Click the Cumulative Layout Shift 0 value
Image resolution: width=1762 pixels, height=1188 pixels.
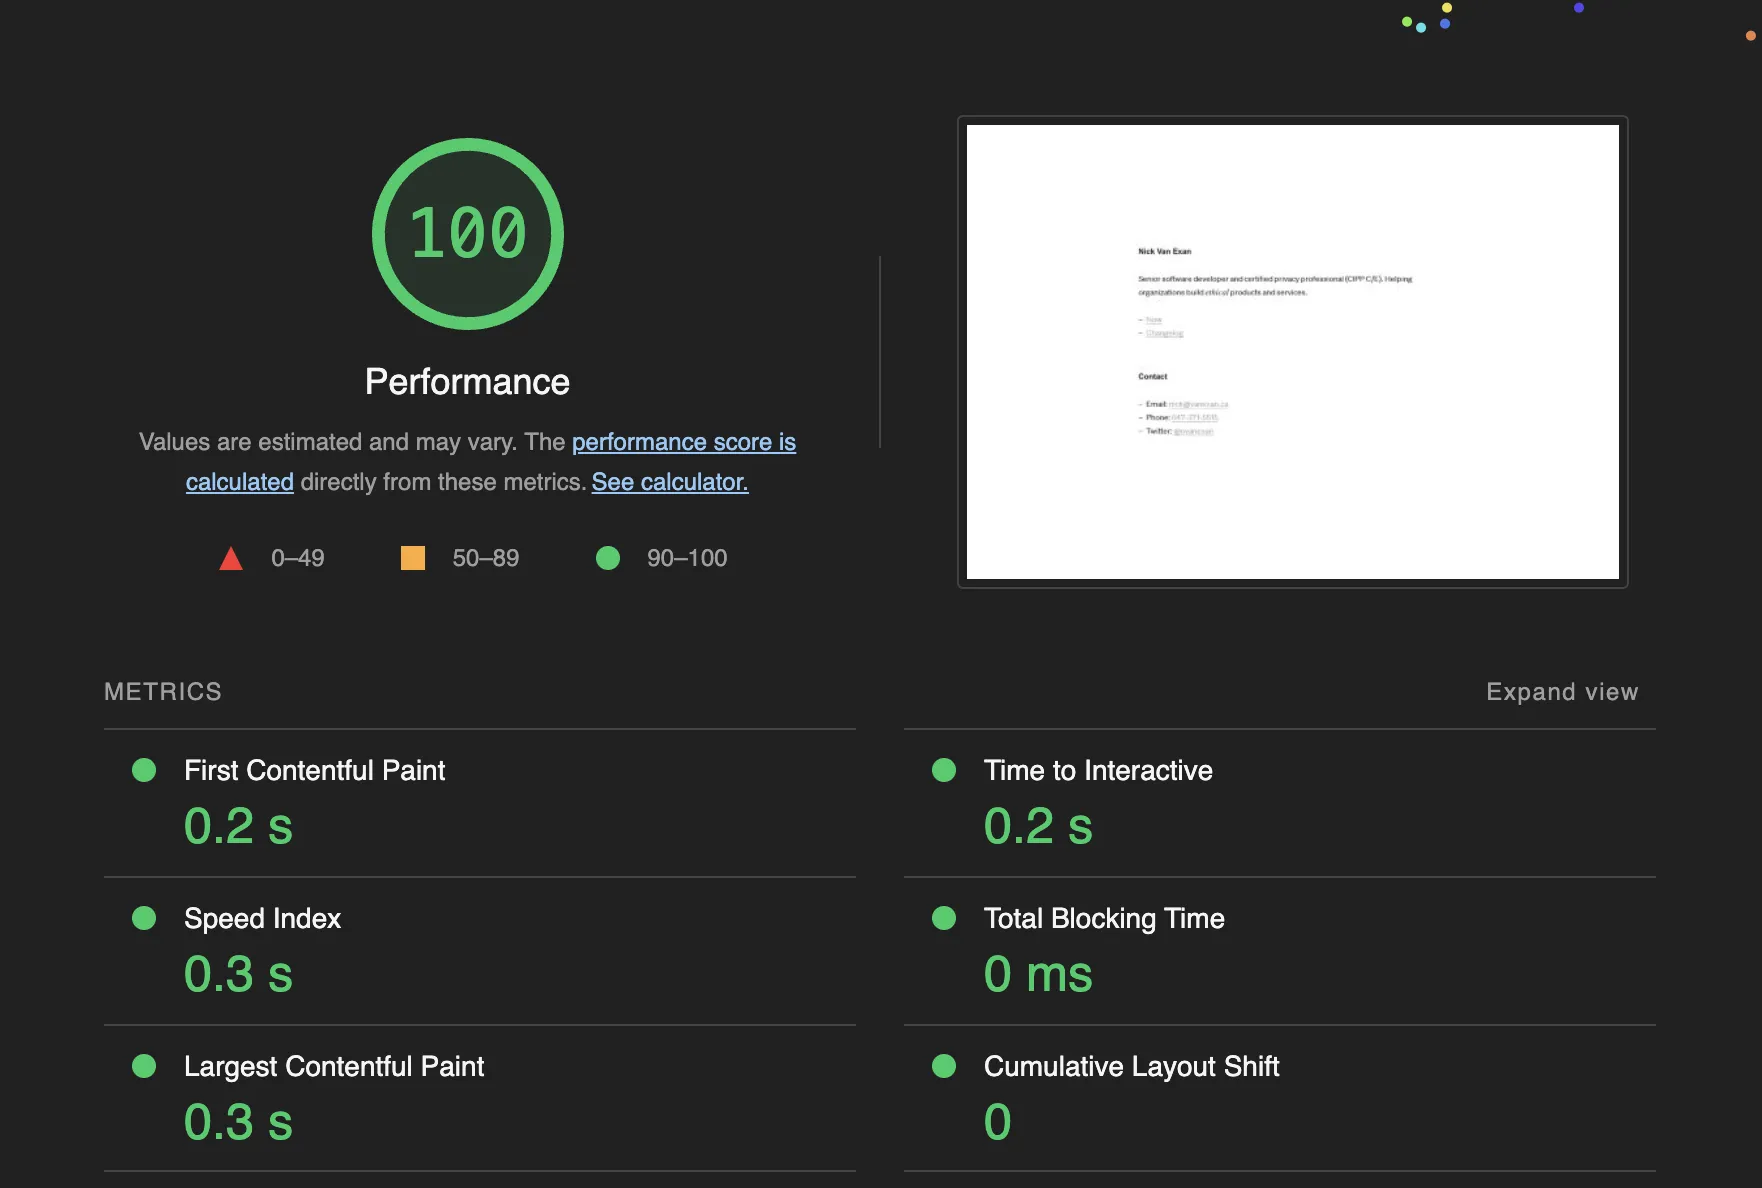click(x=998, y=1122)
